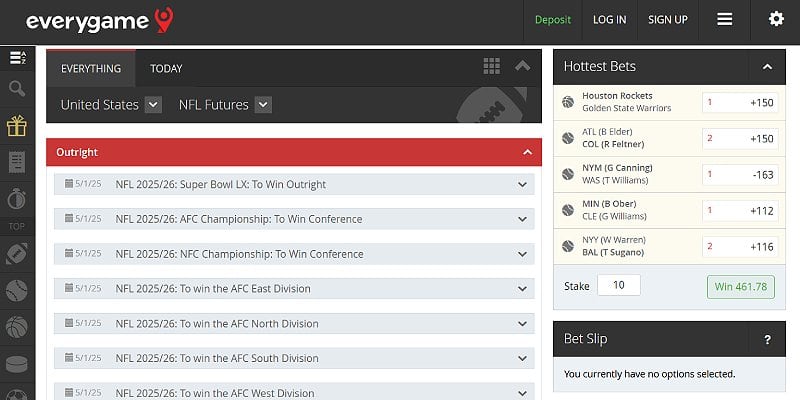
Task: Switch to the grid view icon
Action: (x=491, y=66)
